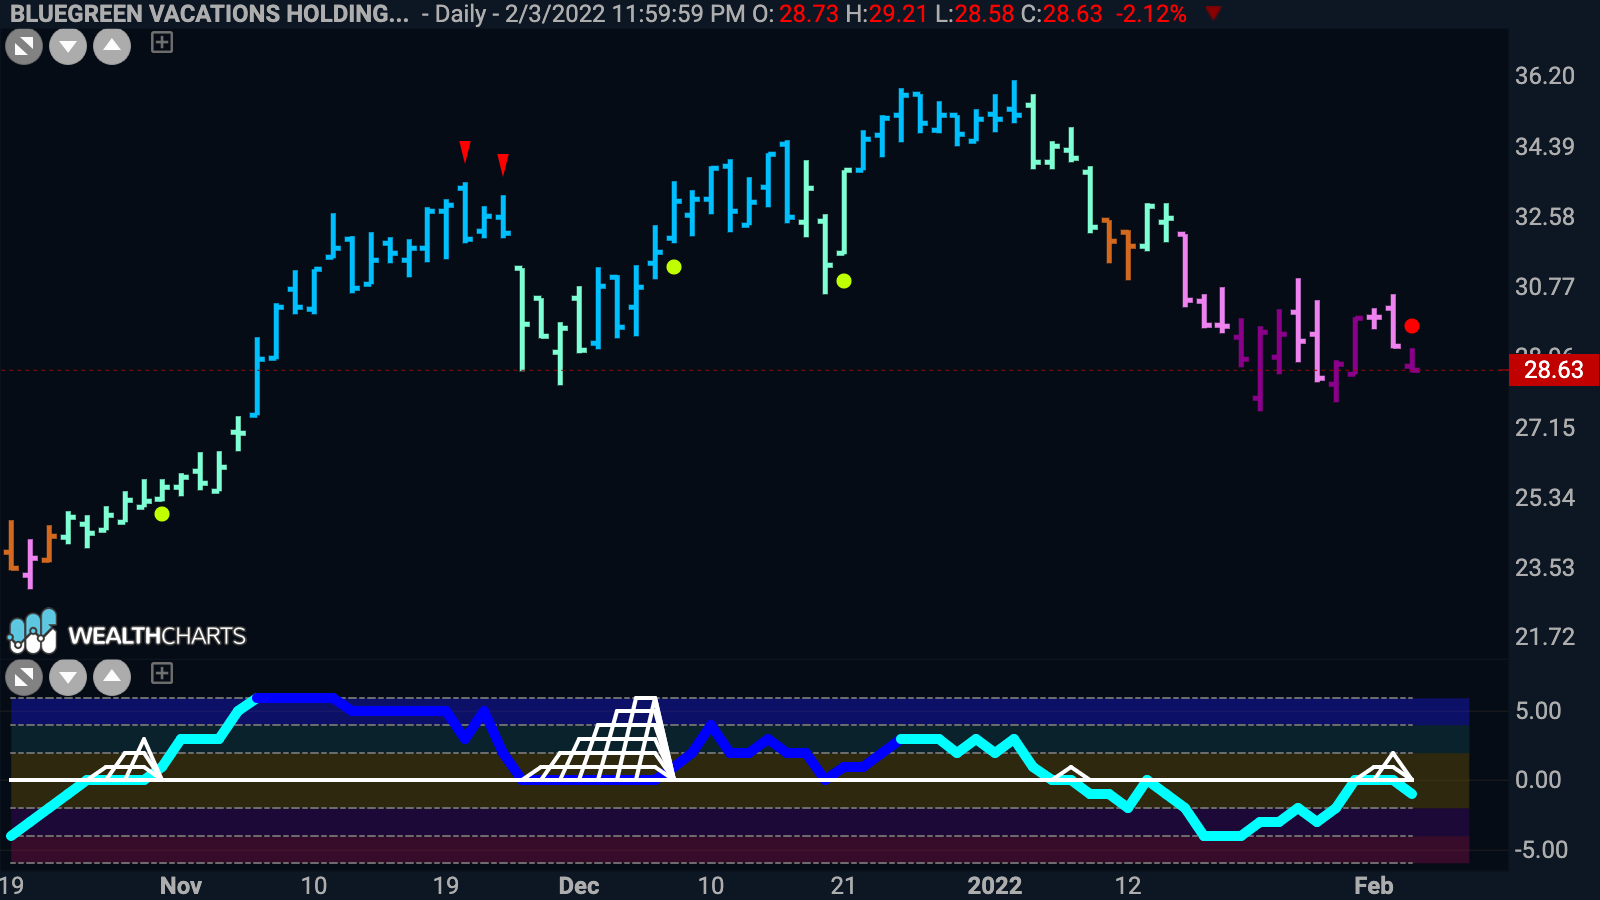Click the 'Feb' date axis label
The image size is (1600, 900).
1373,885
